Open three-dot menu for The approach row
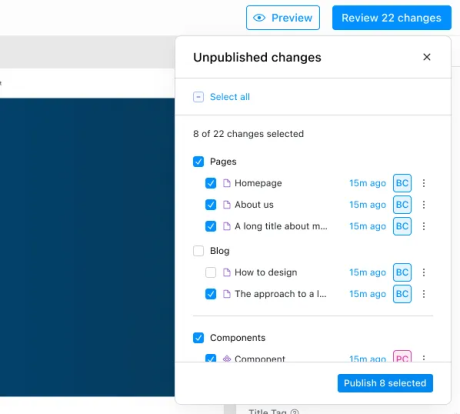The width and height of the screenshot is (460, 414). pos(424,294)
